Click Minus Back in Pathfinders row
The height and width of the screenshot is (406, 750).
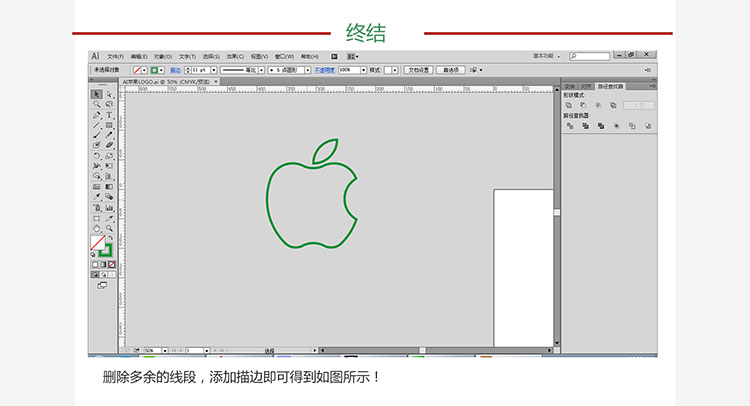648,126
